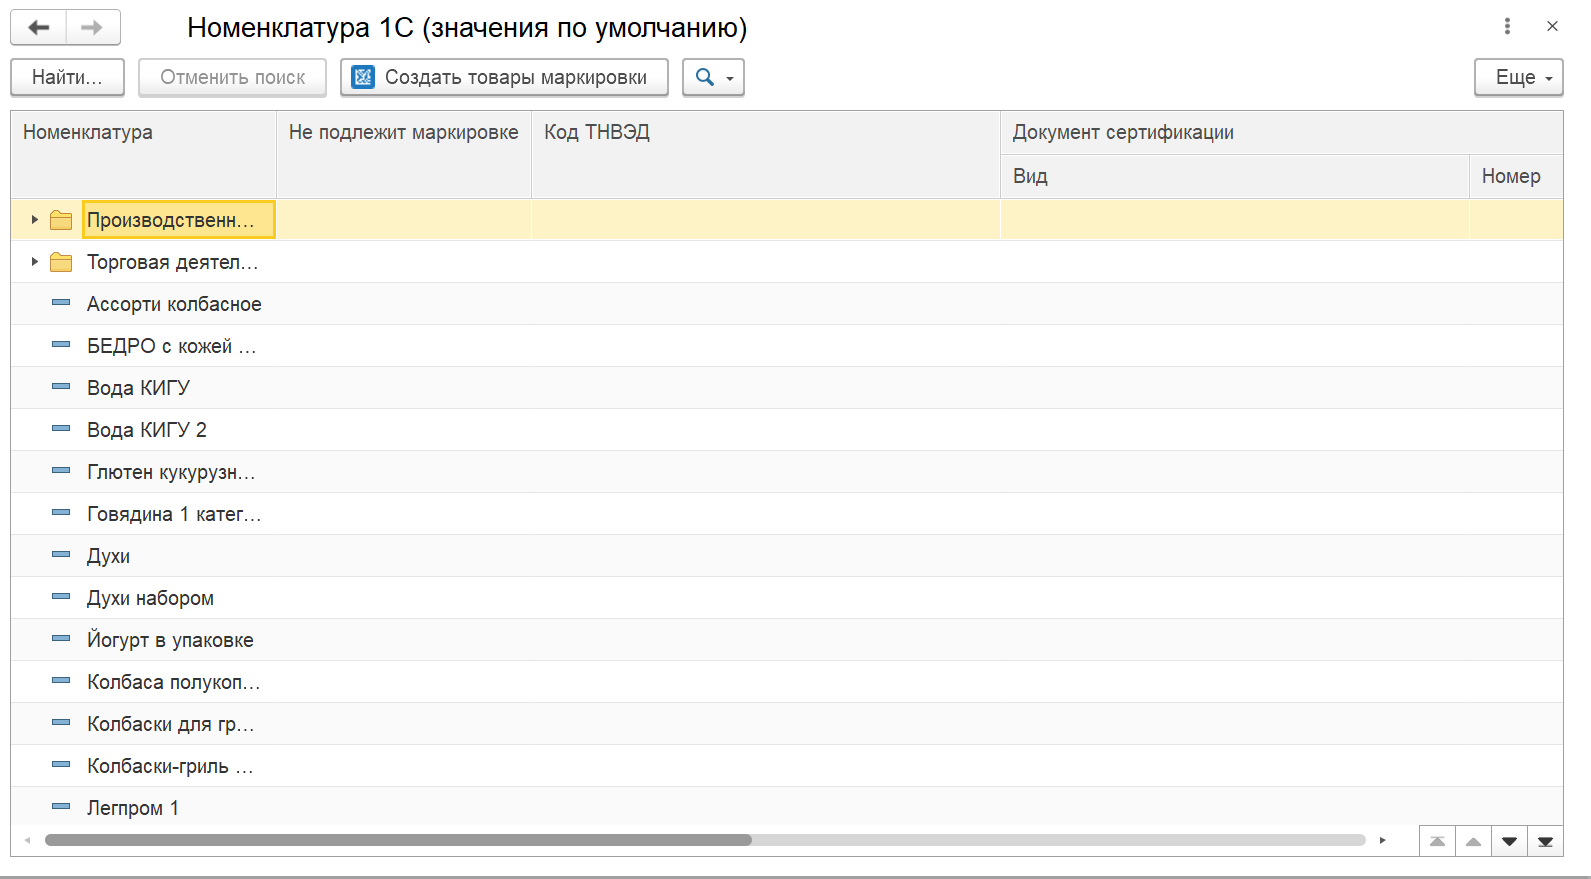Select the Духи row
Screen dimensions: 1591x879
click(787, 556)
